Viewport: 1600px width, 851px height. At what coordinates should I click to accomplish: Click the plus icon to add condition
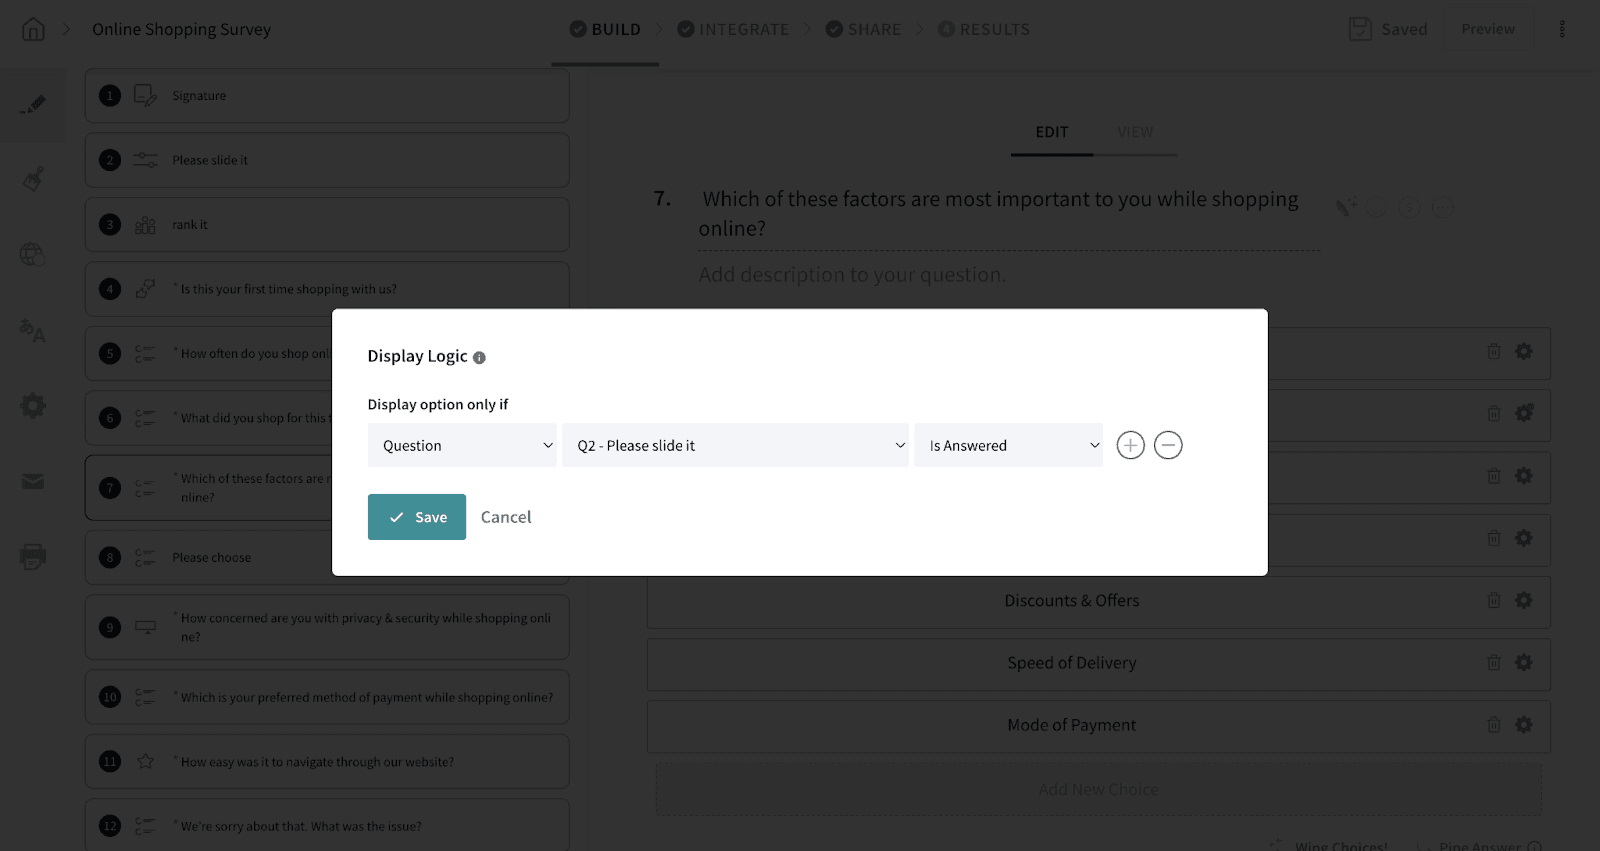[x=1130, y=445]
